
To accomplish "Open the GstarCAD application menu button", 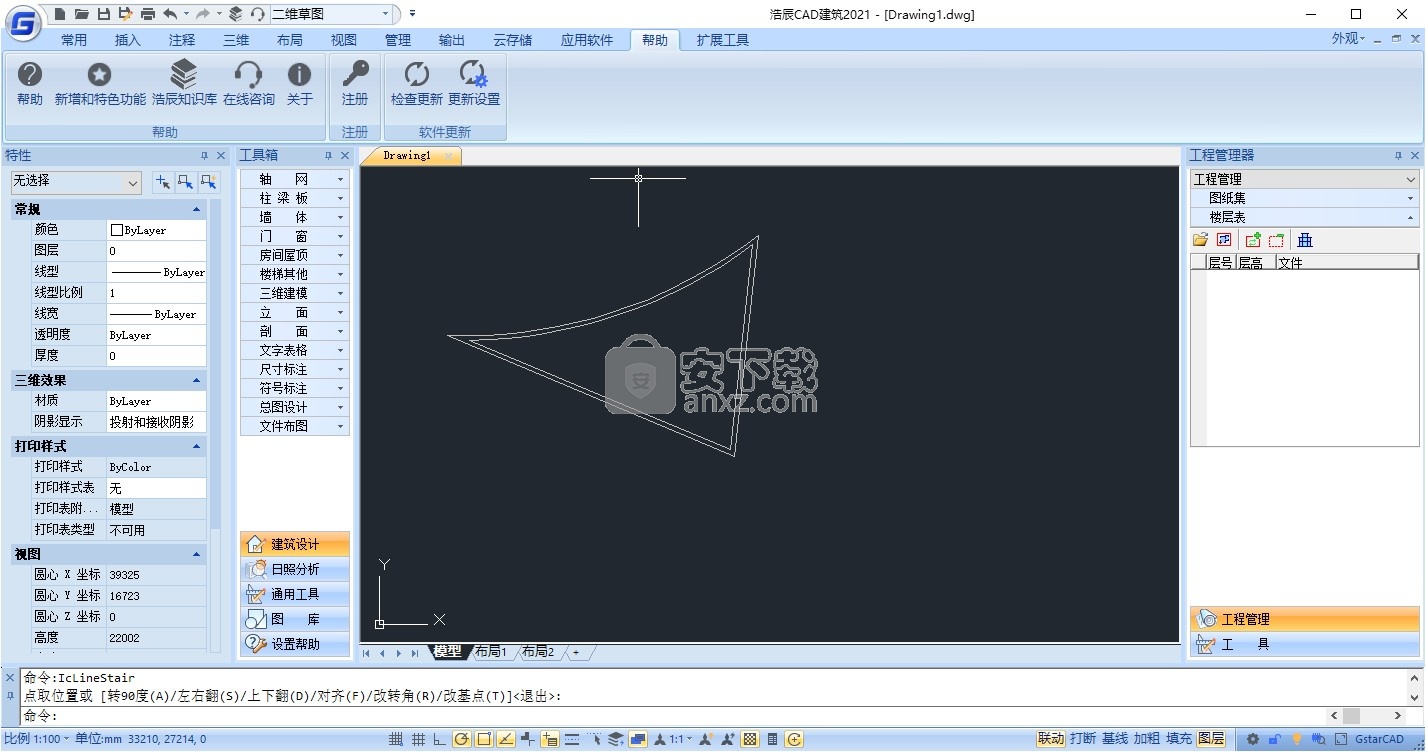I will click(x=22, y=23).
